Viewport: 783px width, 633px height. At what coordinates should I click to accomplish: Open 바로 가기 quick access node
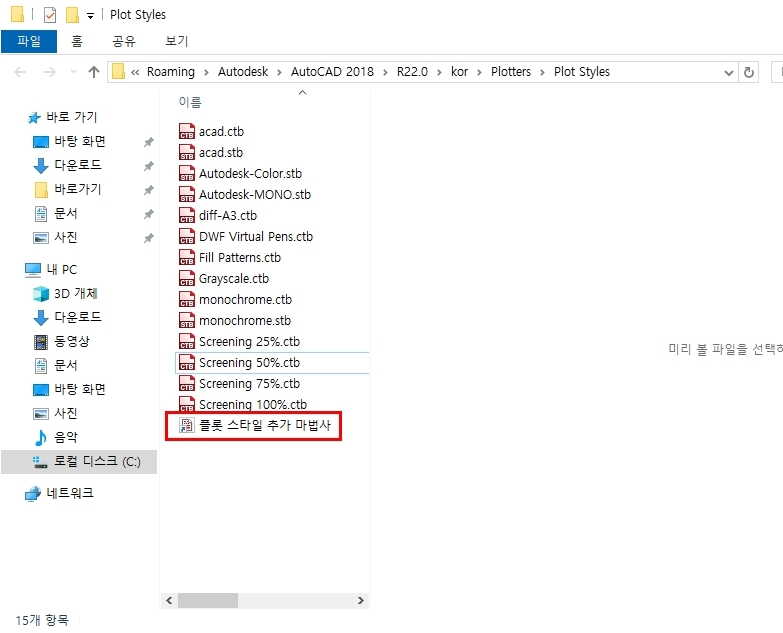click(x=61, y=117)
